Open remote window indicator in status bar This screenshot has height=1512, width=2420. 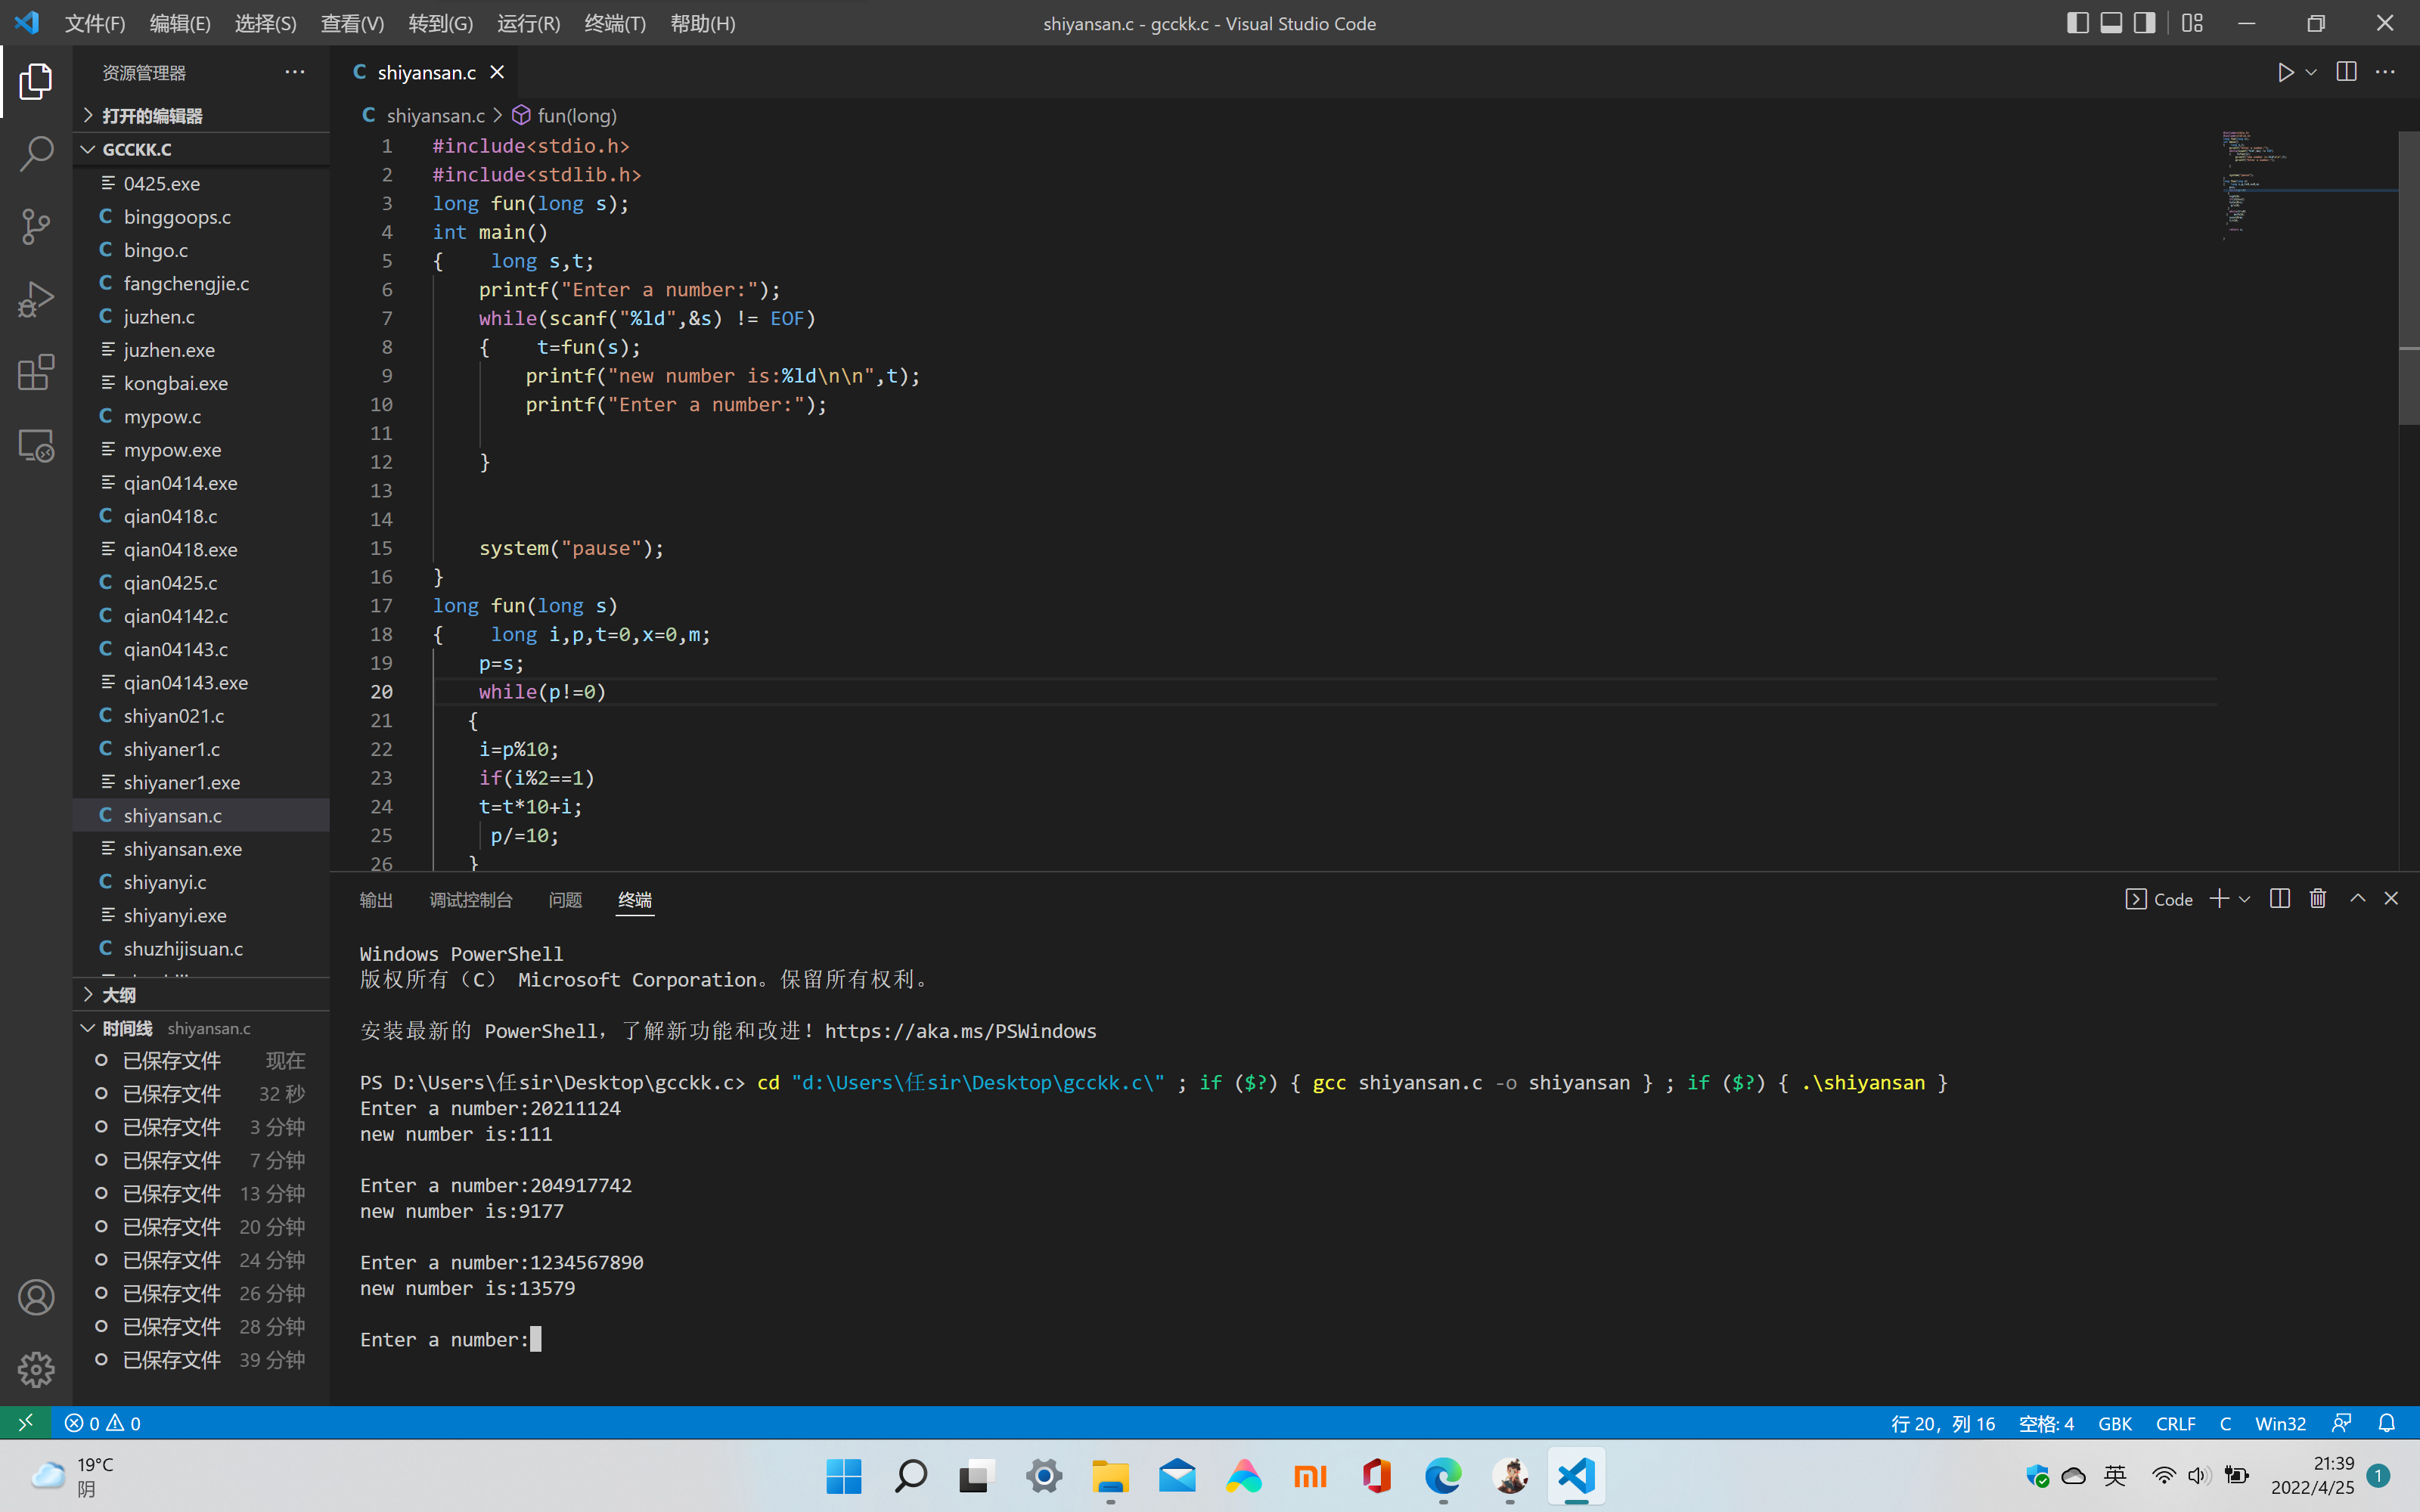tap(26, 1422)
